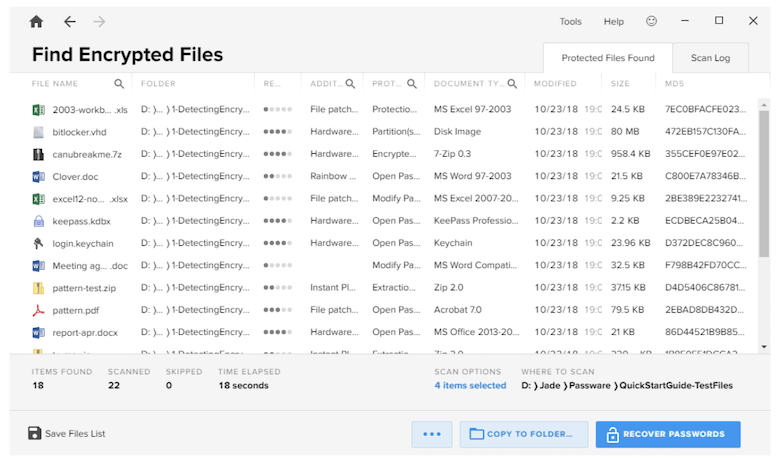Click the 7-Zip 0.3 document type cell
780x464 pixels.
452,154
